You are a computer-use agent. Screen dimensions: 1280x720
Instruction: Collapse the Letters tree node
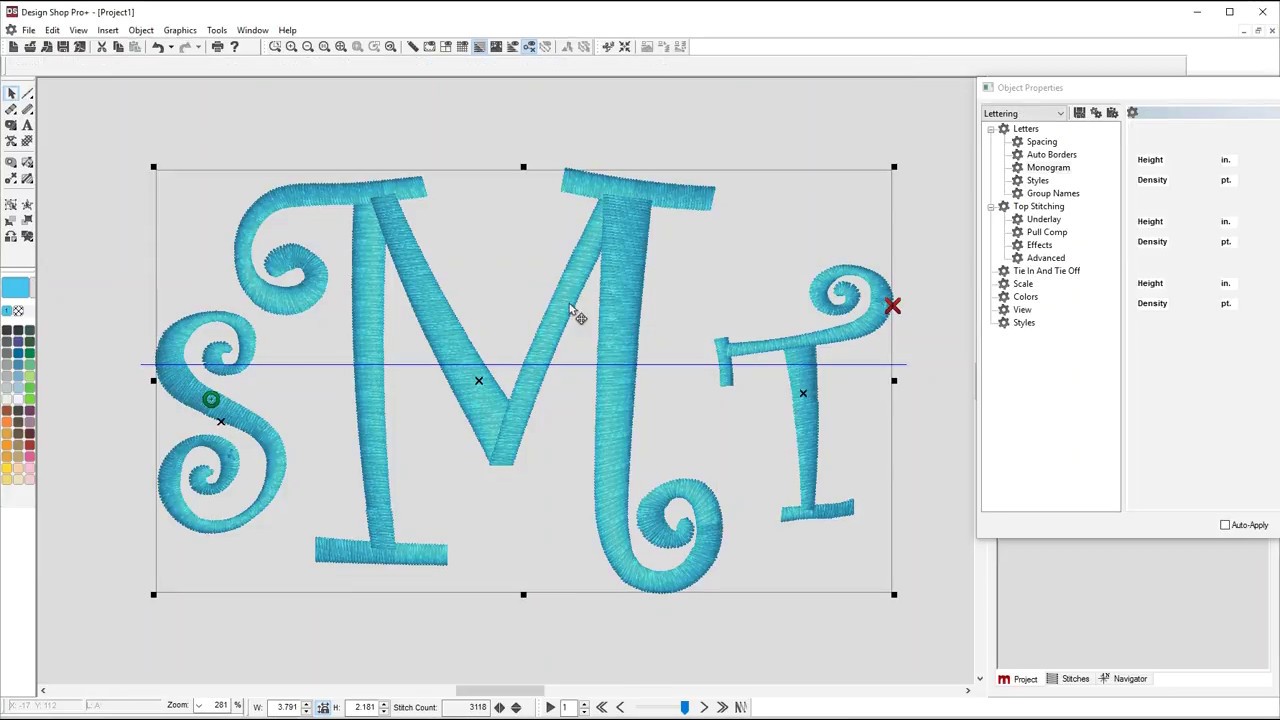pos(991,129)
